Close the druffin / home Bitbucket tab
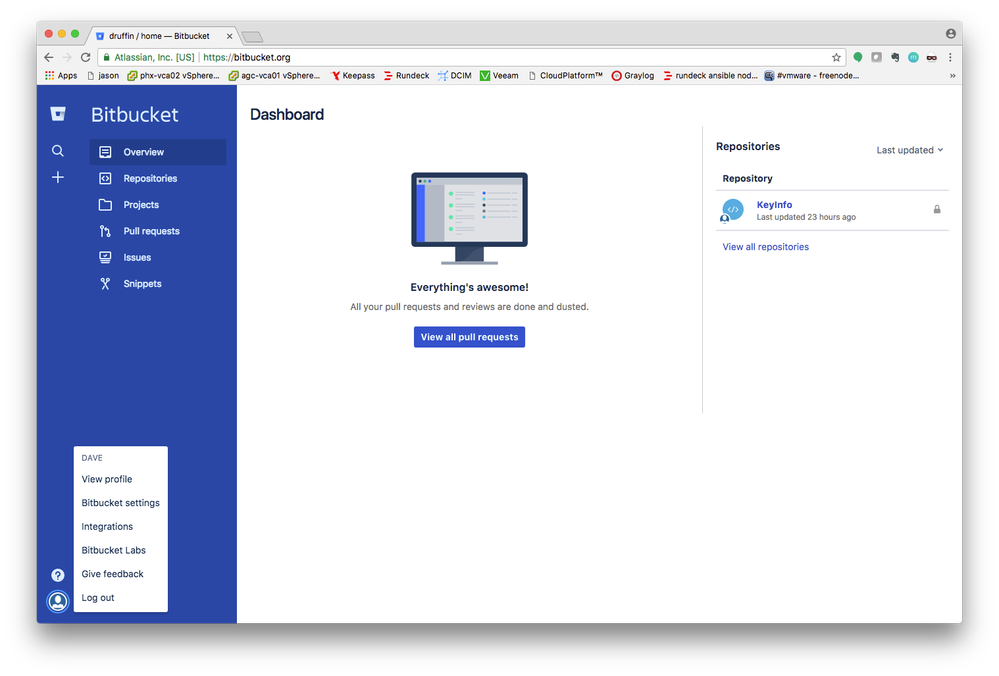The height and width of the screenshot is (676, 999). [x=229, y=36]
